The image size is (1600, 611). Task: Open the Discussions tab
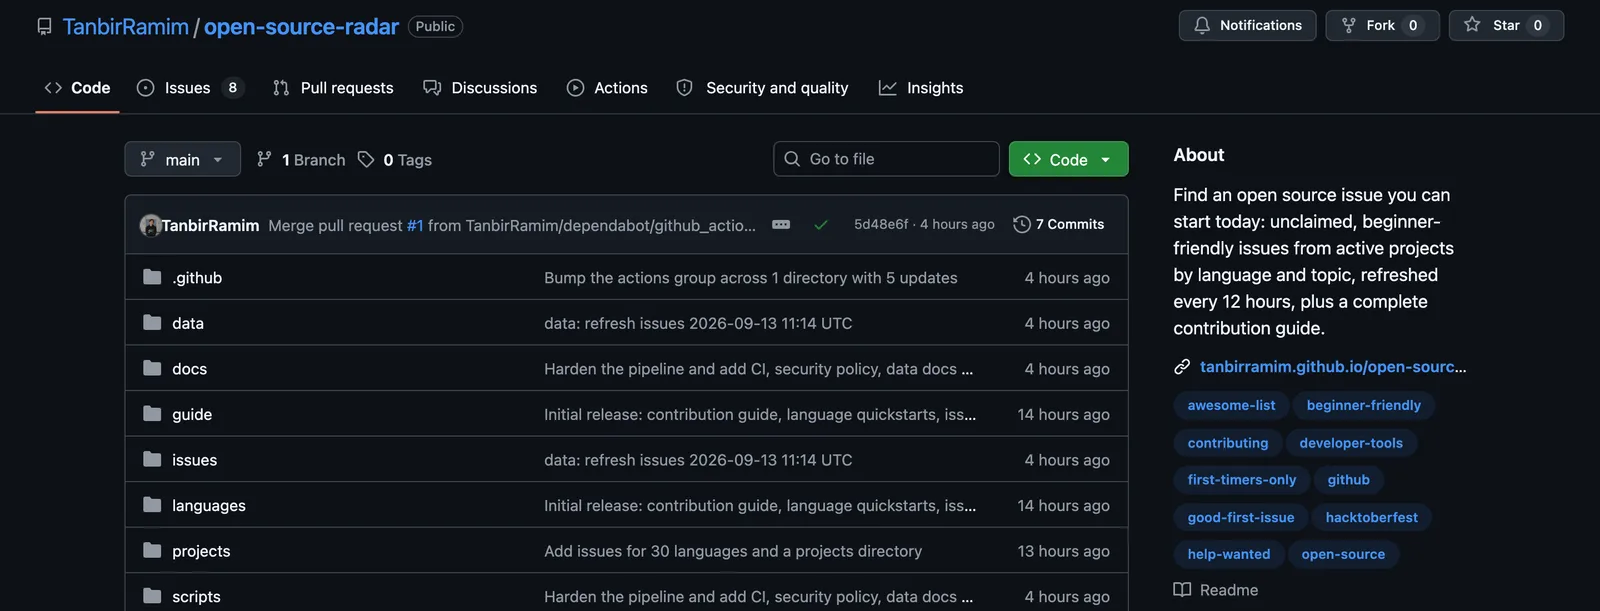click(480, 88)
